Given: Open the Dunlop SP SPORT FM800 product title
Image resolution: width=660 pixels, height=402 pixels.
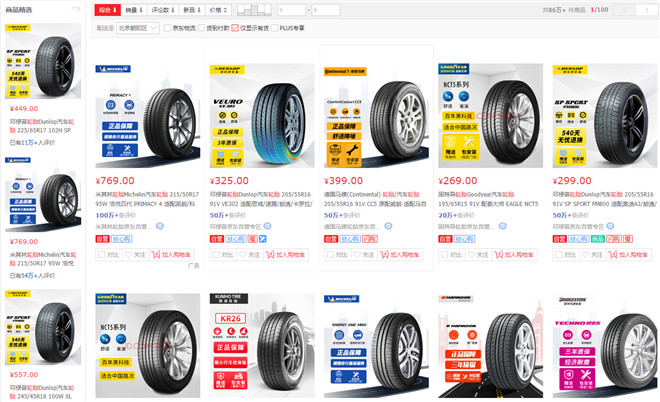Looking at the screenshot, I should pyautogui.click(x=604, y=199).
